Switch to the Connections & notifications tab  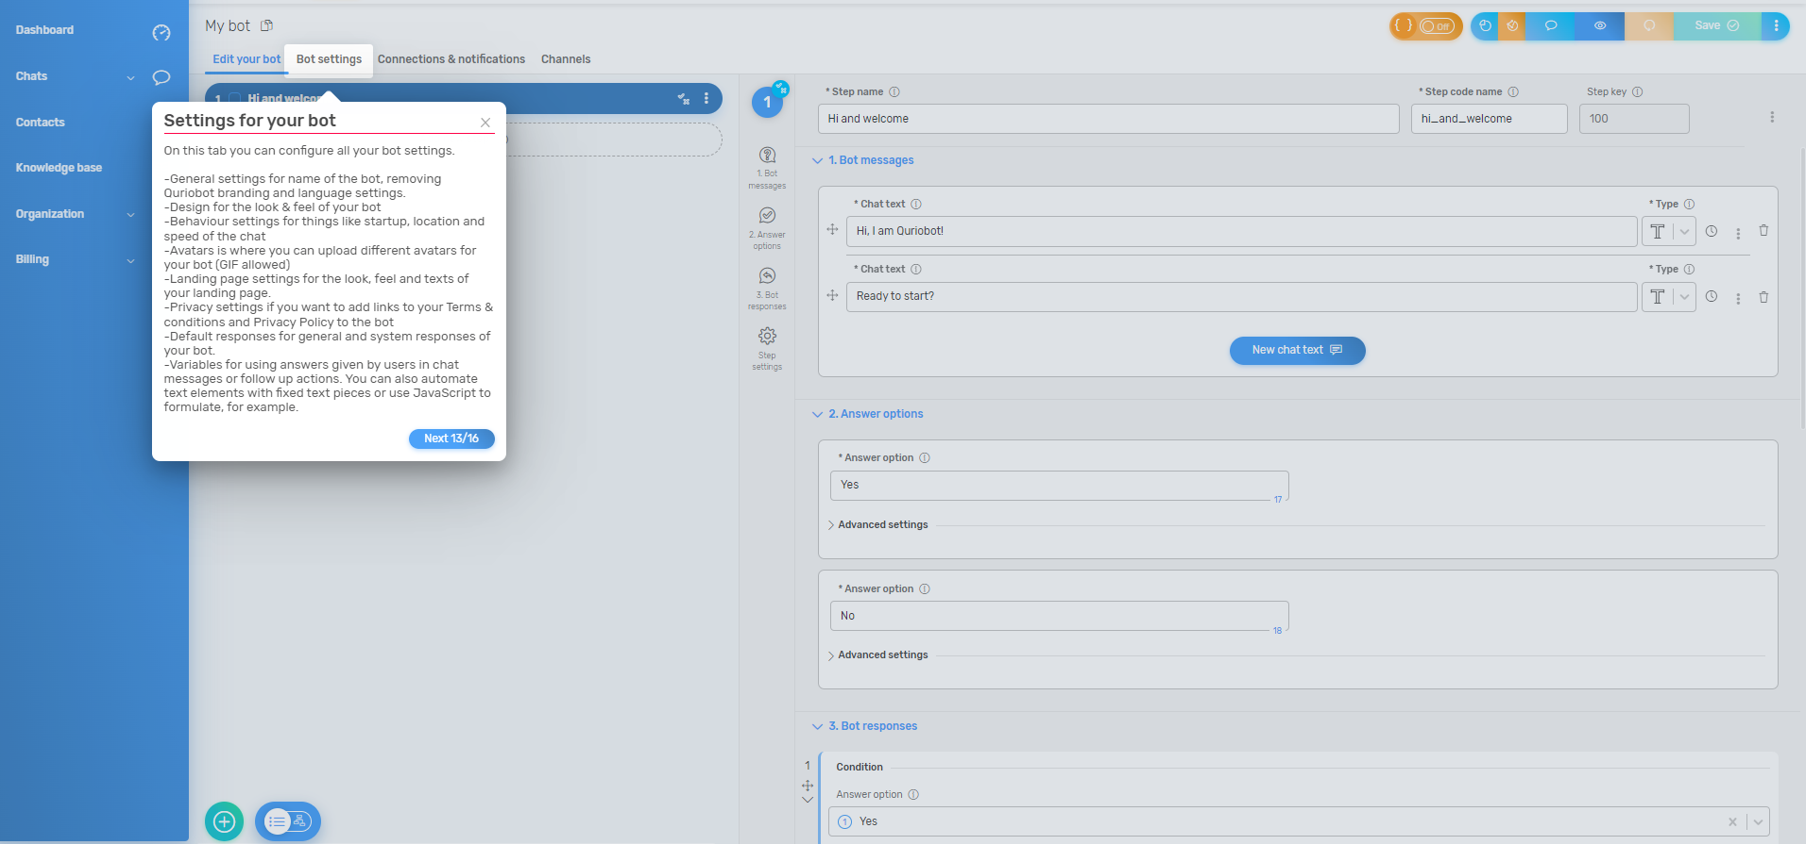click(451, 59)
